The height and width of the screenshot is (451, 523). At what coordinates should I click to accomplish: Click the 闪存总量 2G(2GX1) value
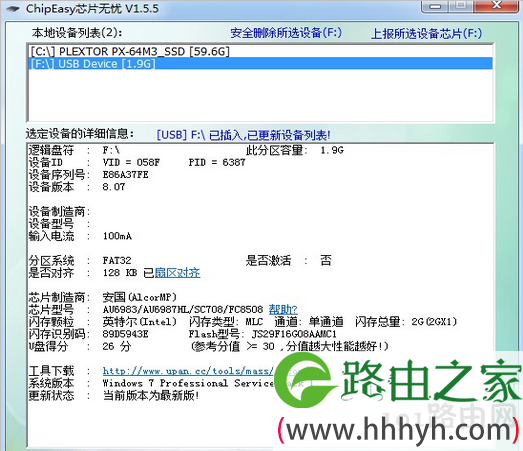(x=434, y=322)
